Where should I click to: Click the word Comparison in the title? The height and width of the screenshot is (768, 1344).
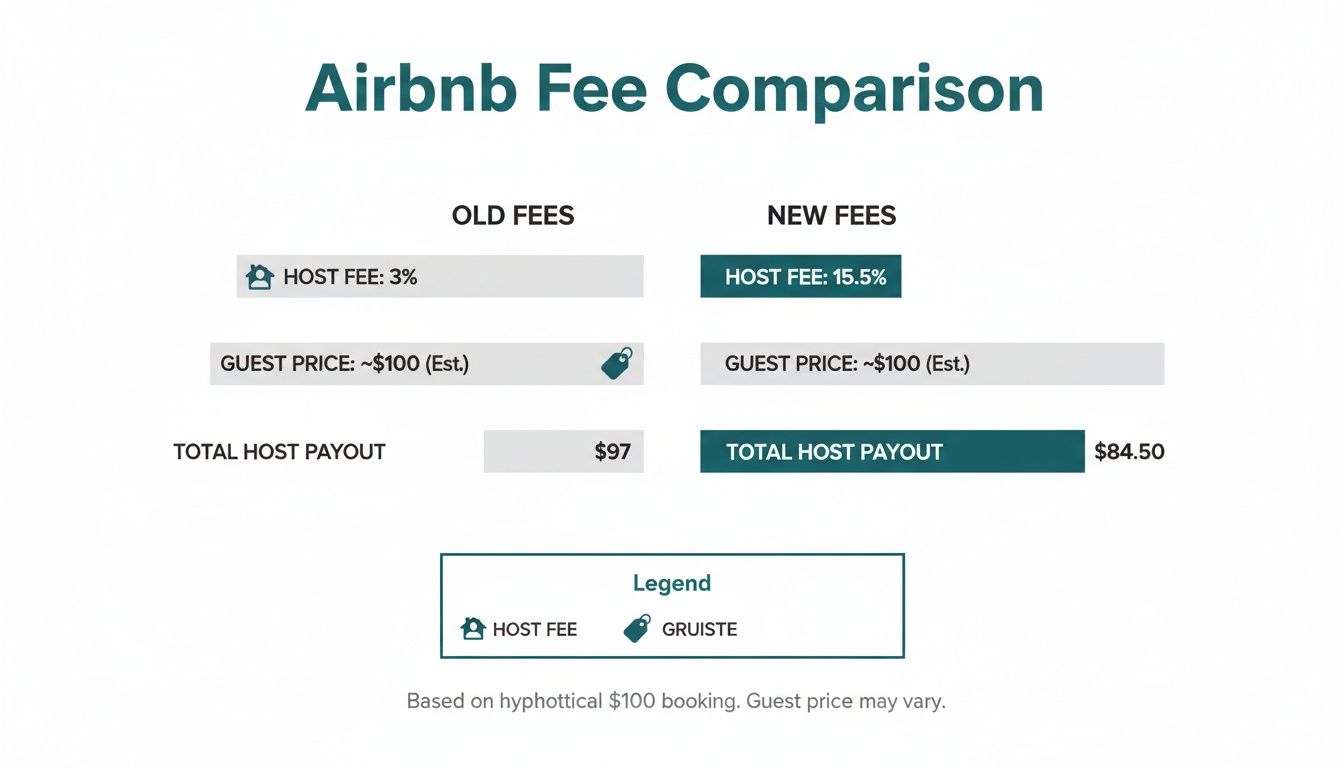[853, 90]
